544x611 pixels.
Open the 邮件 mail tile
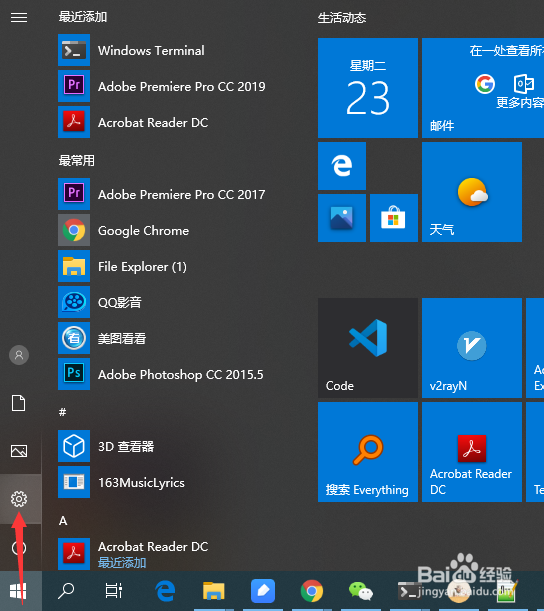click(x=483, y=88)
